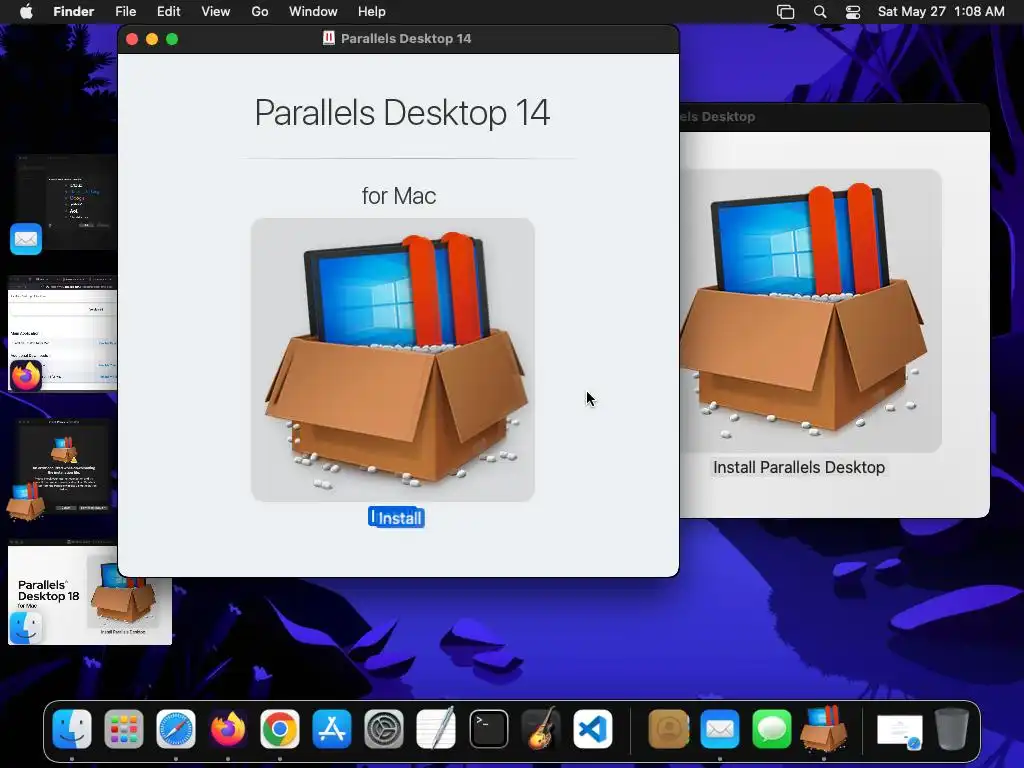Open Launchpad from the Dock
1024x768 pixels.
pos(123,729)
